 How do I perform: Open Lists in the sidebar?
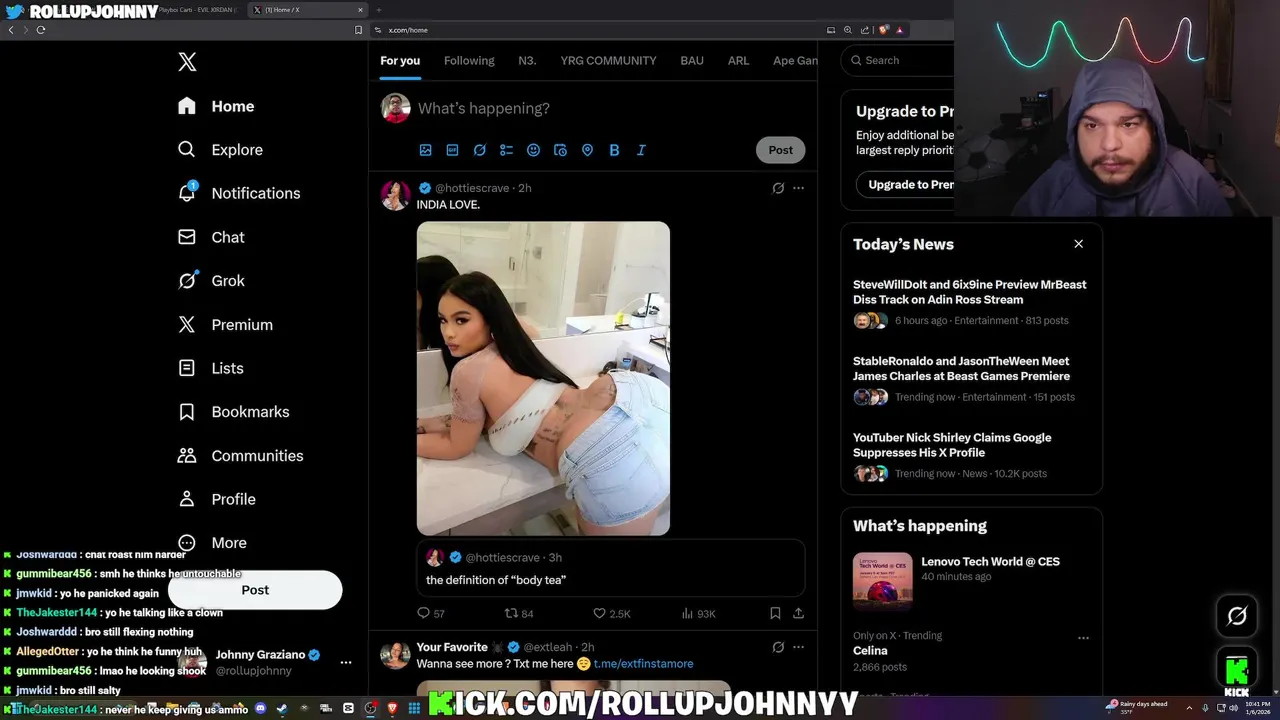tap(210, 368)
